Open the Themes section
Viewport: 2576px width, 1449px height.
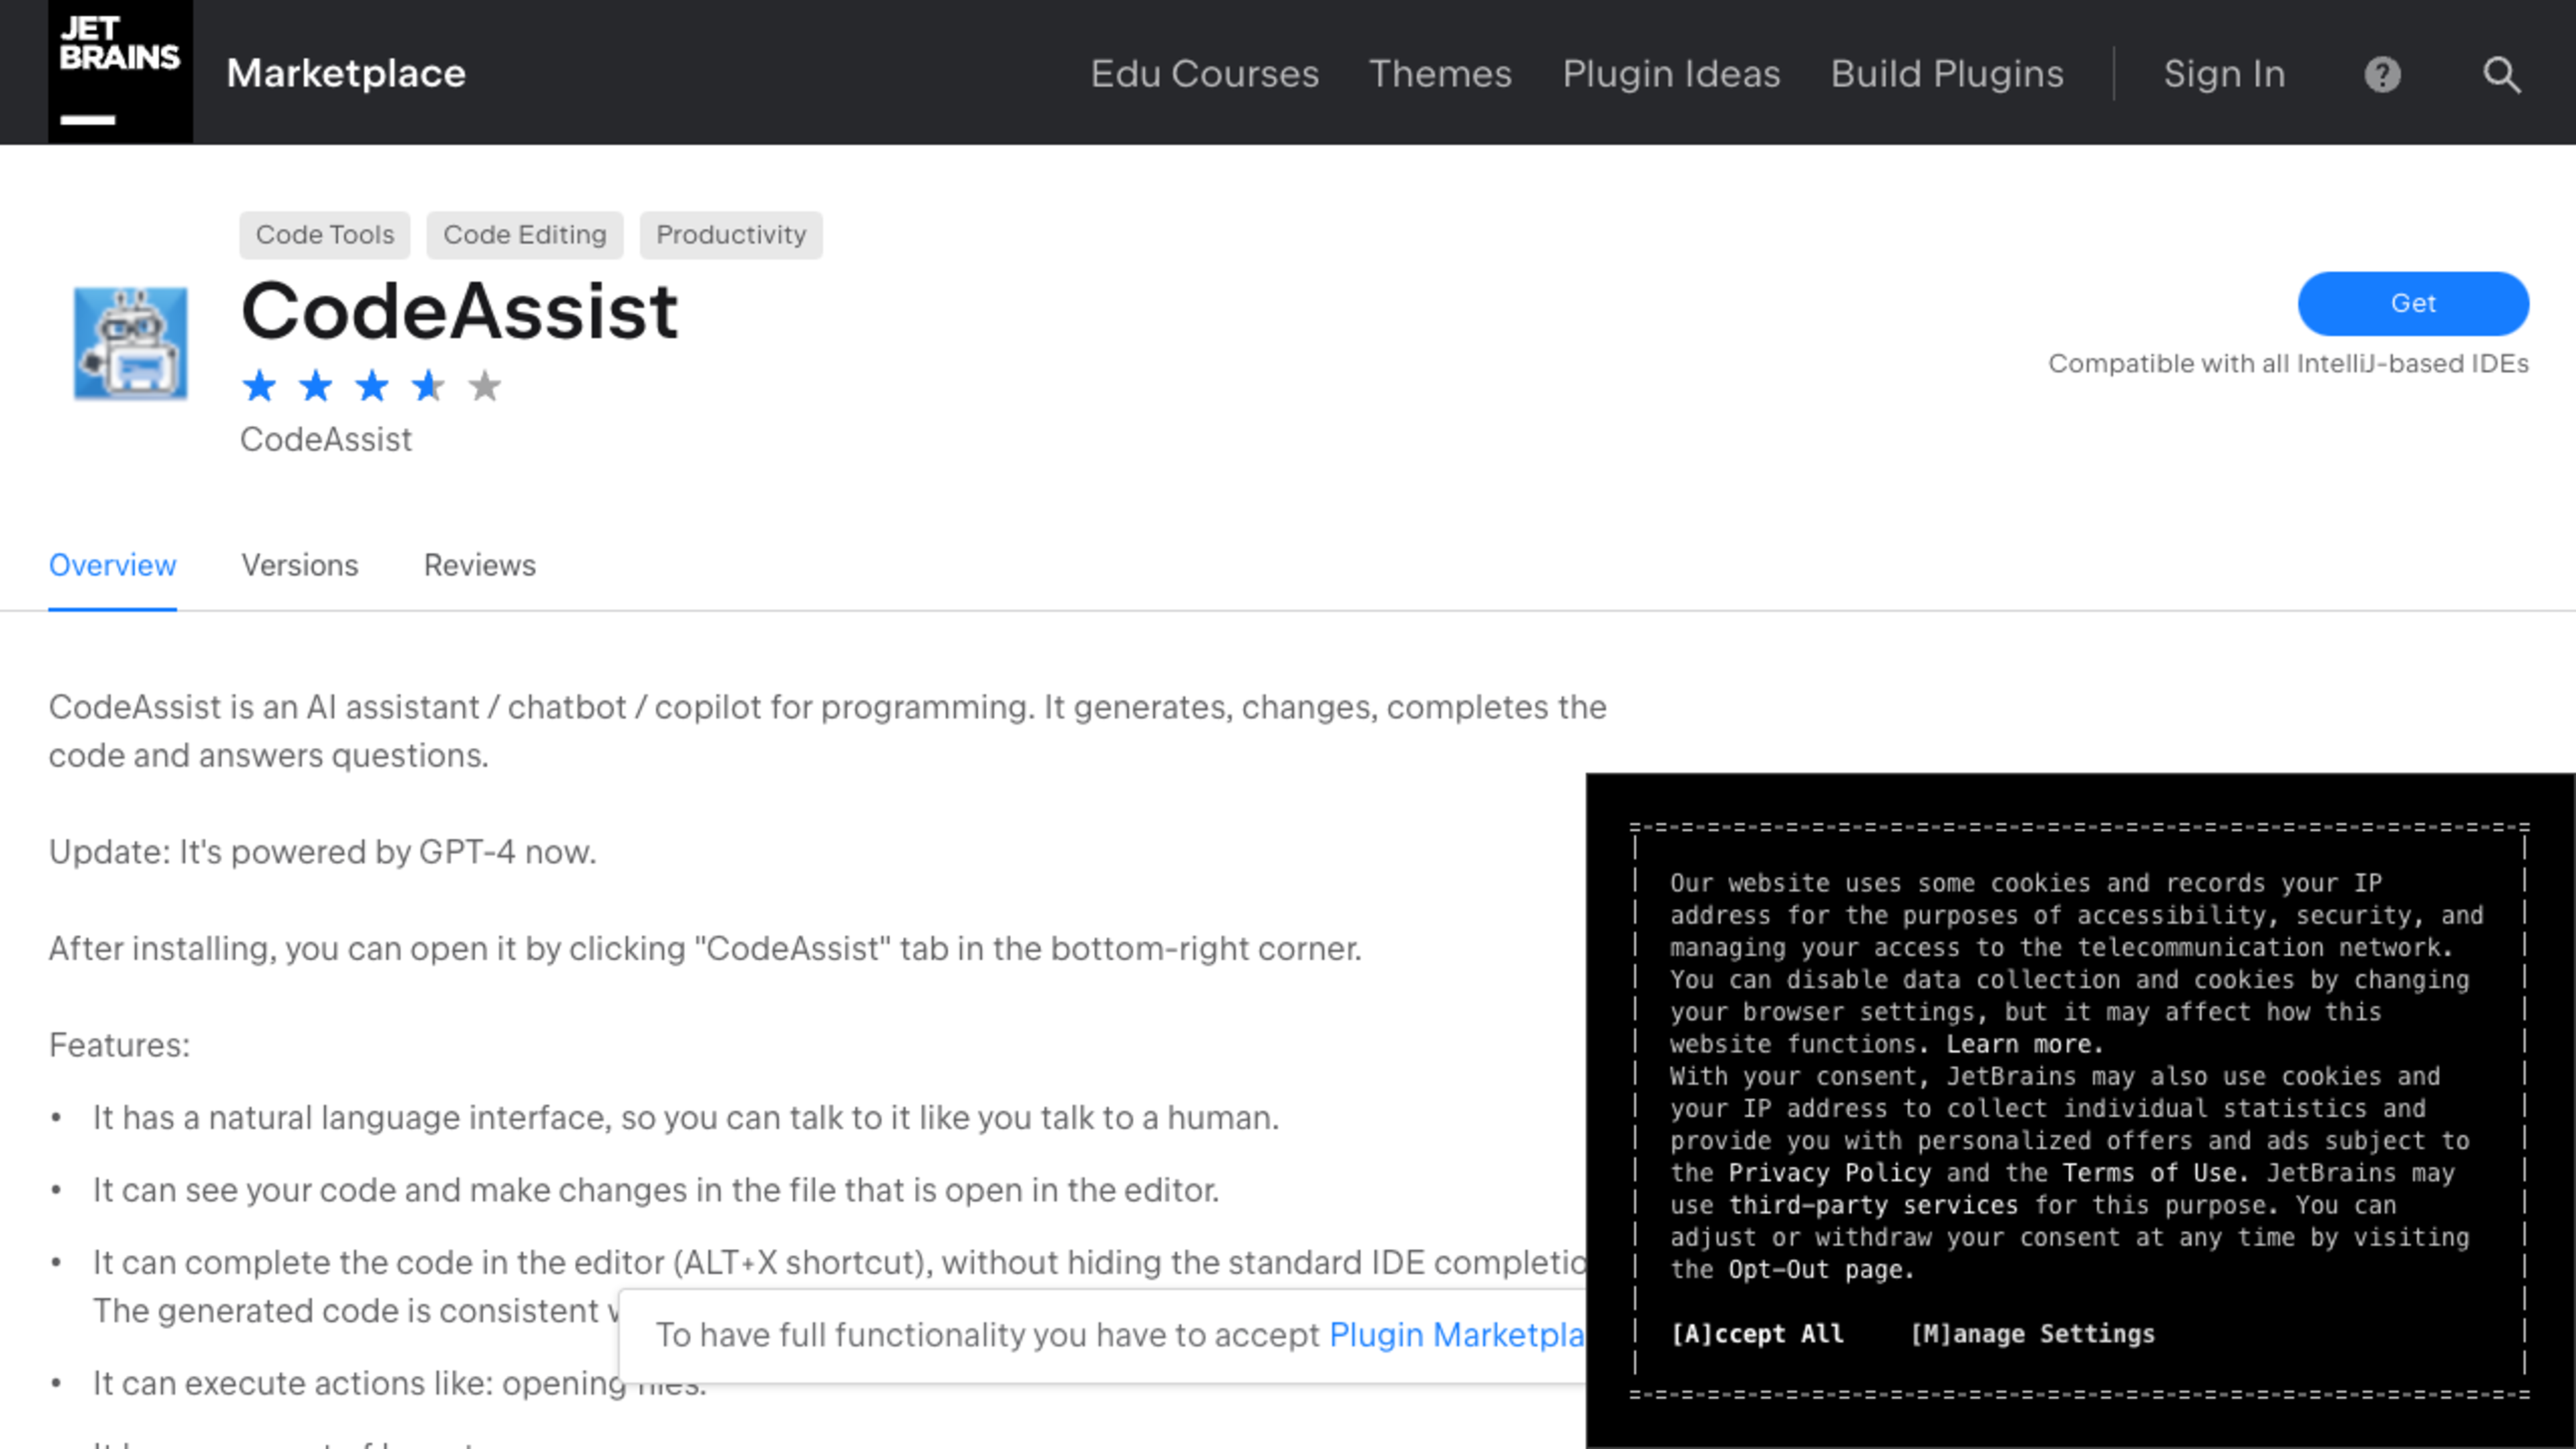(x=1440, y=74)
